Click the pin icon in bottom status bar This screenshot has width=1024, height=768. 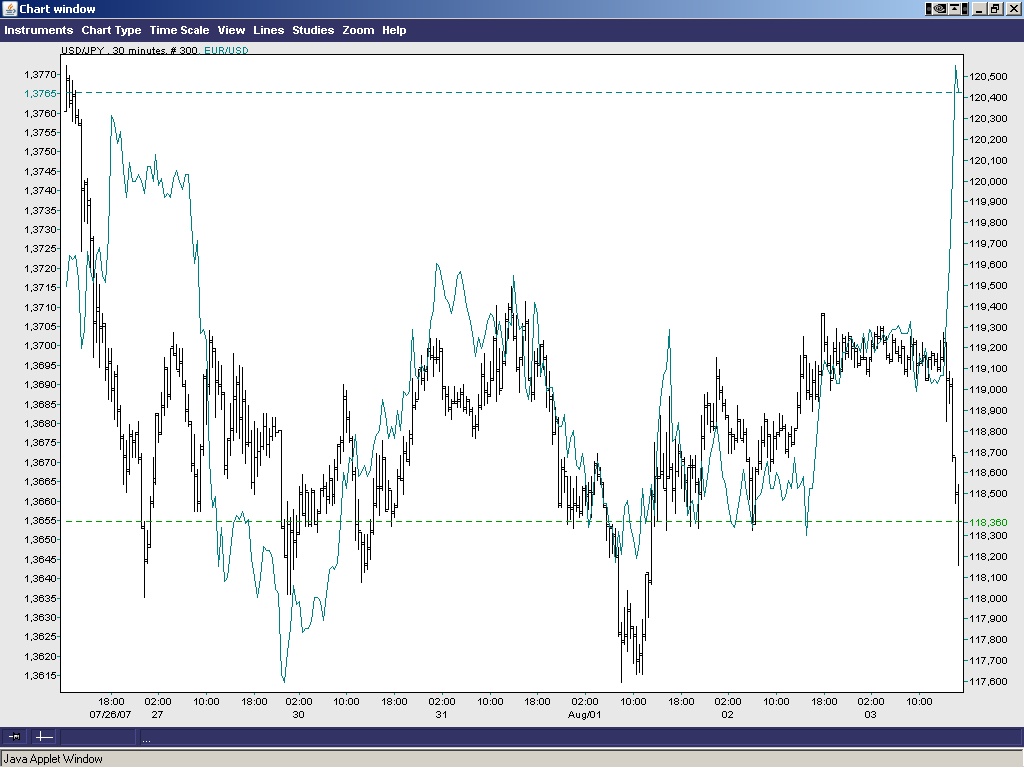click(x=15, y=737)
